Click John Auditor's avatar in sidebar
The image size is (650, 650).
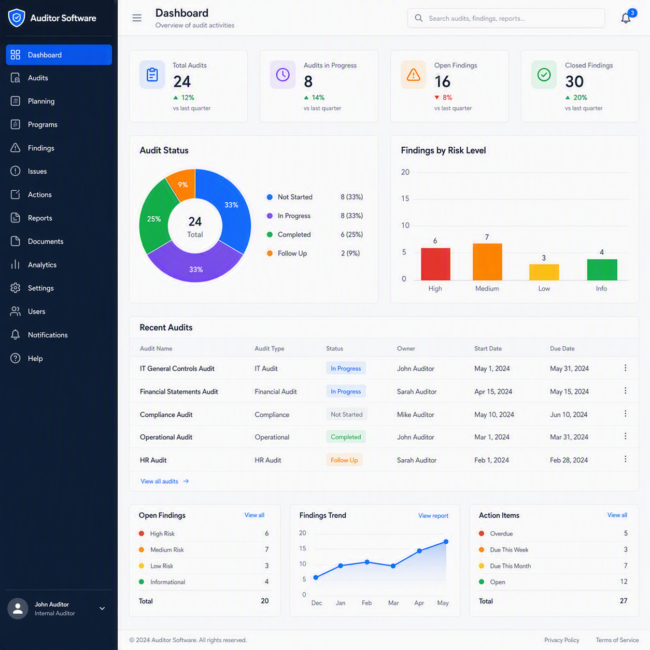pyautogui.click(x=18, y=609)
